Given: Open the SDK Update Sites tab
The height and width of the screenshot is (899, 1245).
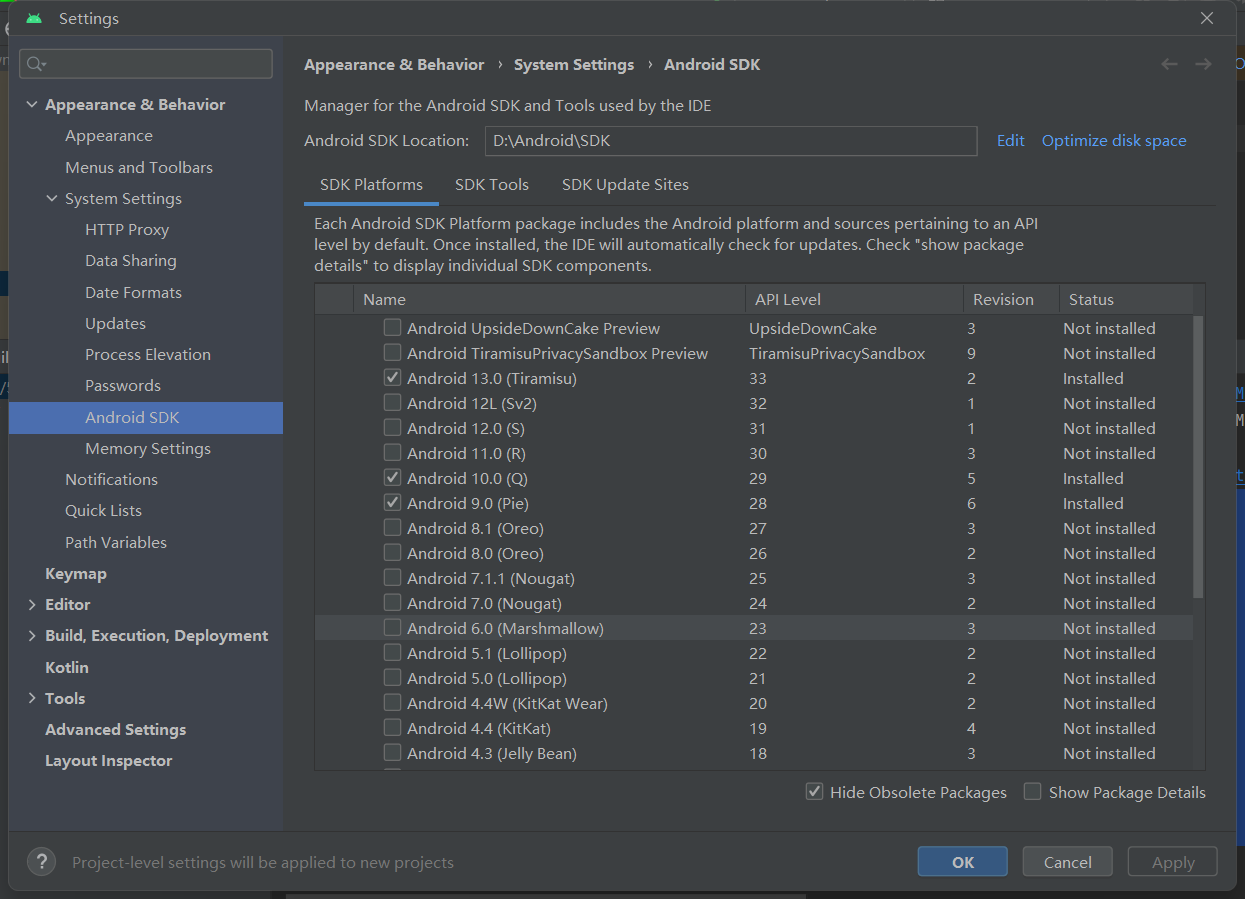Looking at the screenshot, I should pos(625,184).
